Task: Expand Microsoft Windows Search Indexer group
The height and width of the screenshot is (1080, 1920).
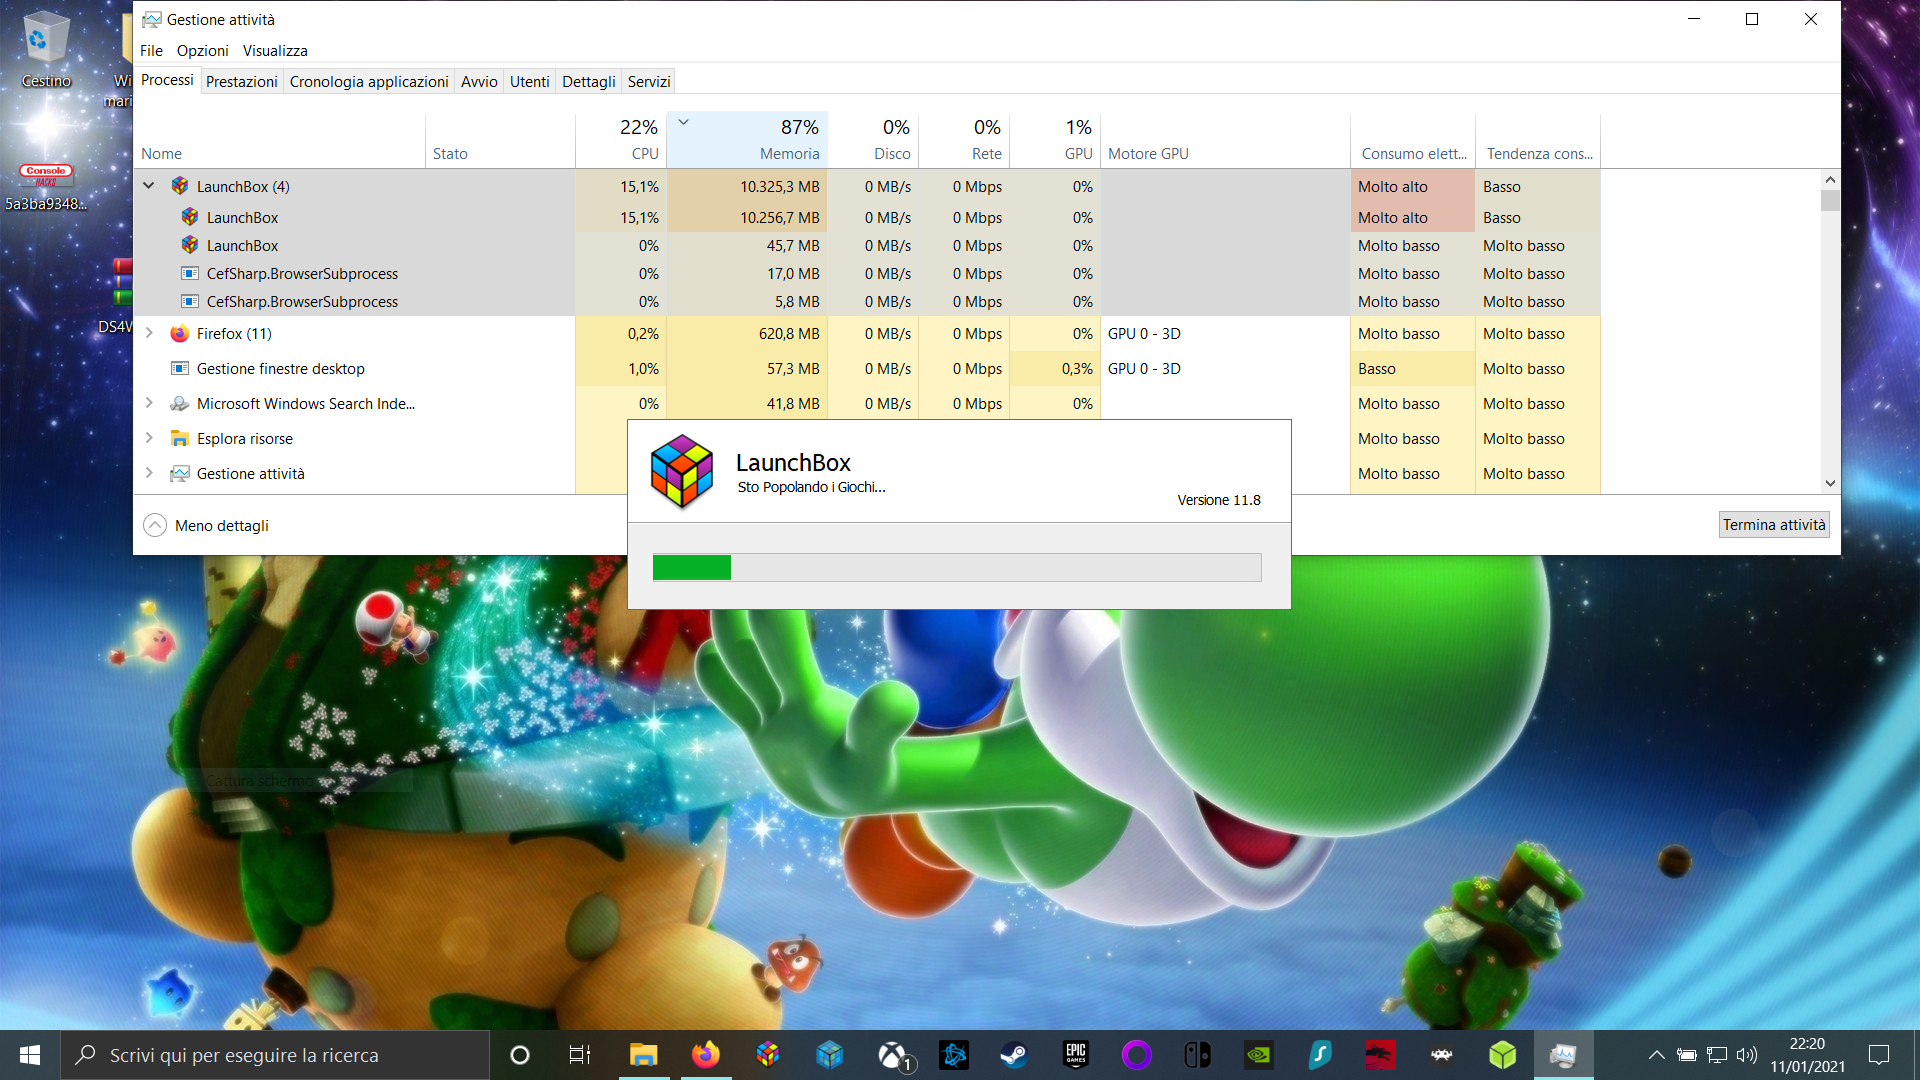Action: tap(149, 404)
